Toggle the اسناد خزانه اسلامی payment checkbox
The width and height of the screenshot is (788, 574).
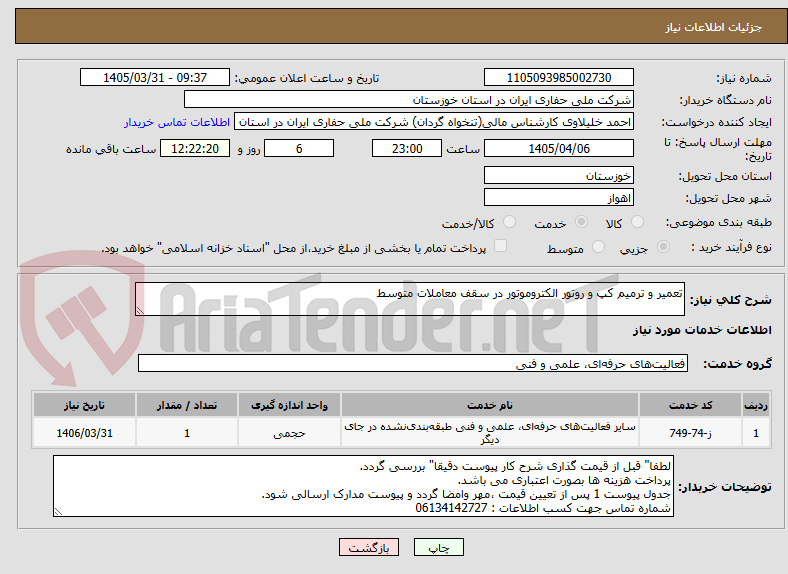point(500,246)
